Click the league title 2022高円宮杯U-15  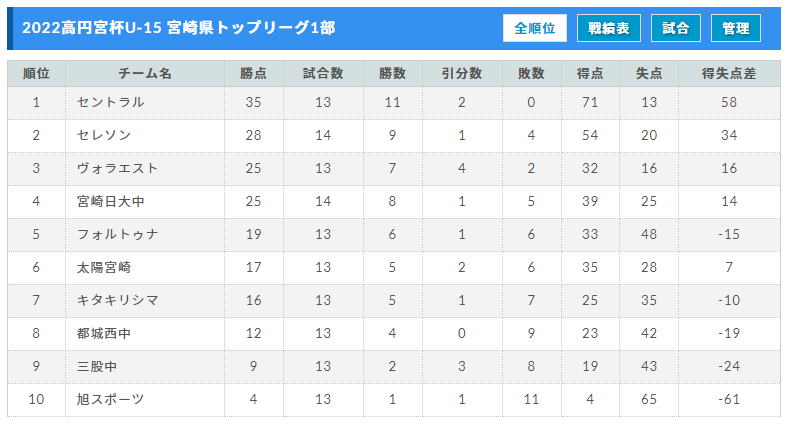[92, 28]
